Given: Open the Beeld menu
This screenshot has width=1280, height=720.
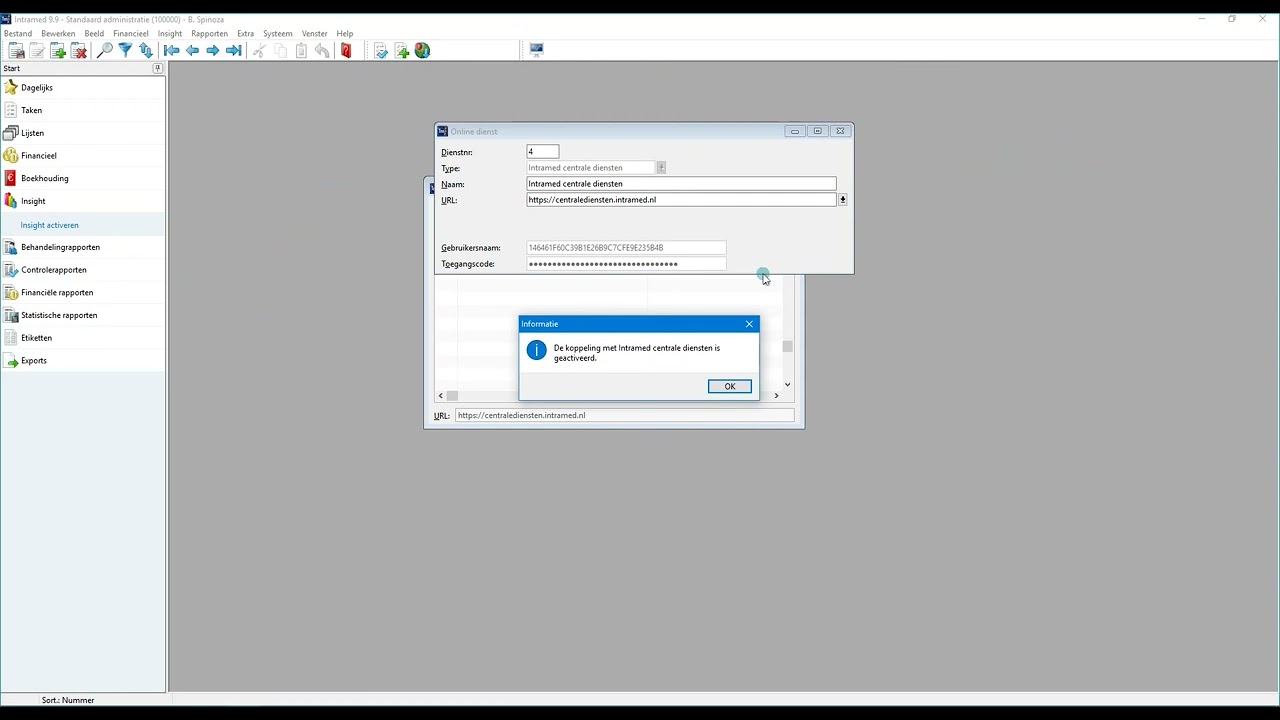Looking at the screenshot, I should 94,34.
